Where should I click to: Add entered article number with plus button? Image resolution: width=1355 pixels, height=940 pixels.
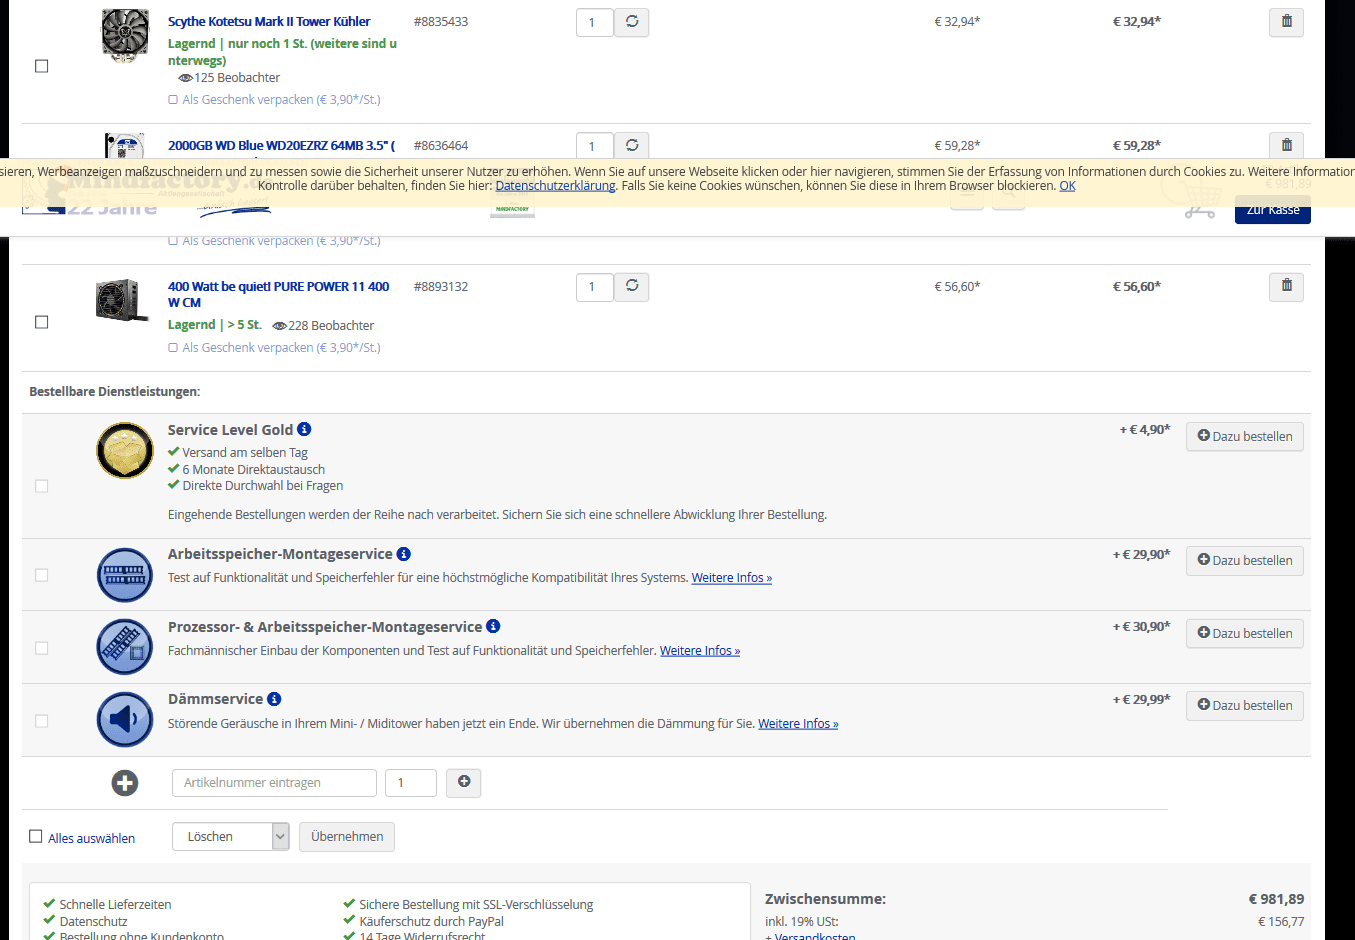pos(464,782)
